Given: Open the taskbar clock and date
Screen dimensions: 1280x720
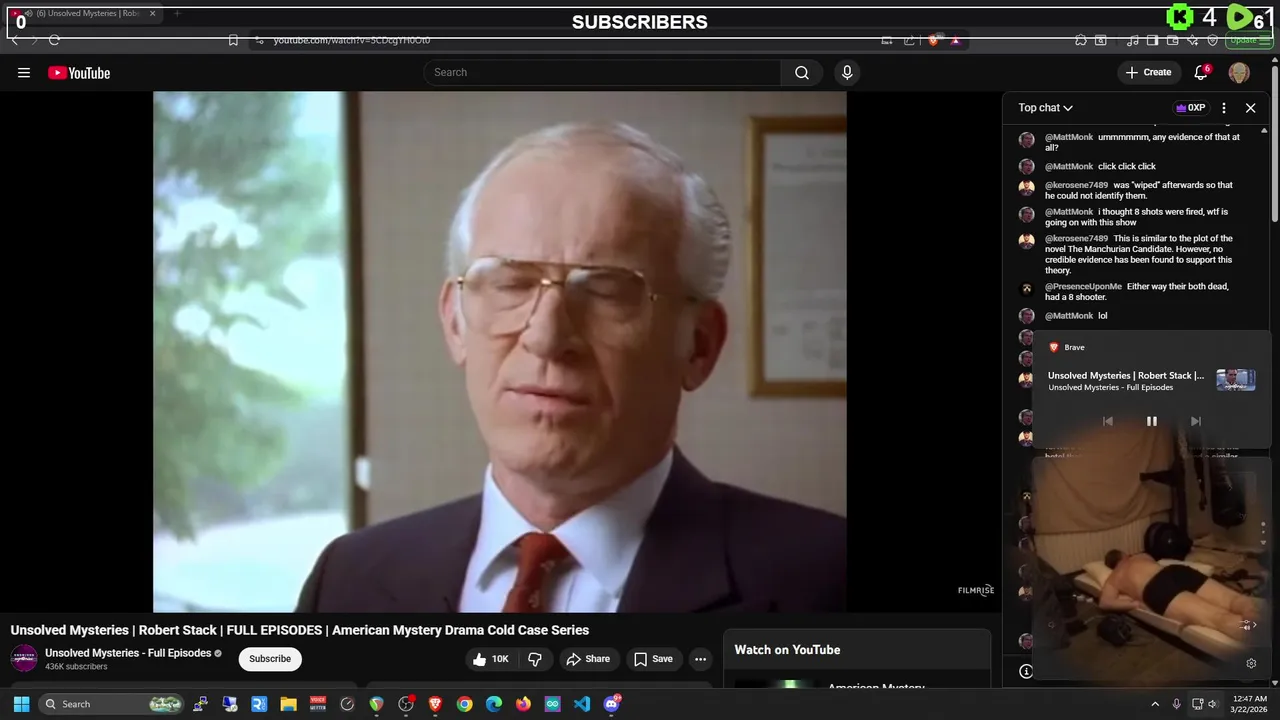Looking at the screenshot, I should [1250, 704].
